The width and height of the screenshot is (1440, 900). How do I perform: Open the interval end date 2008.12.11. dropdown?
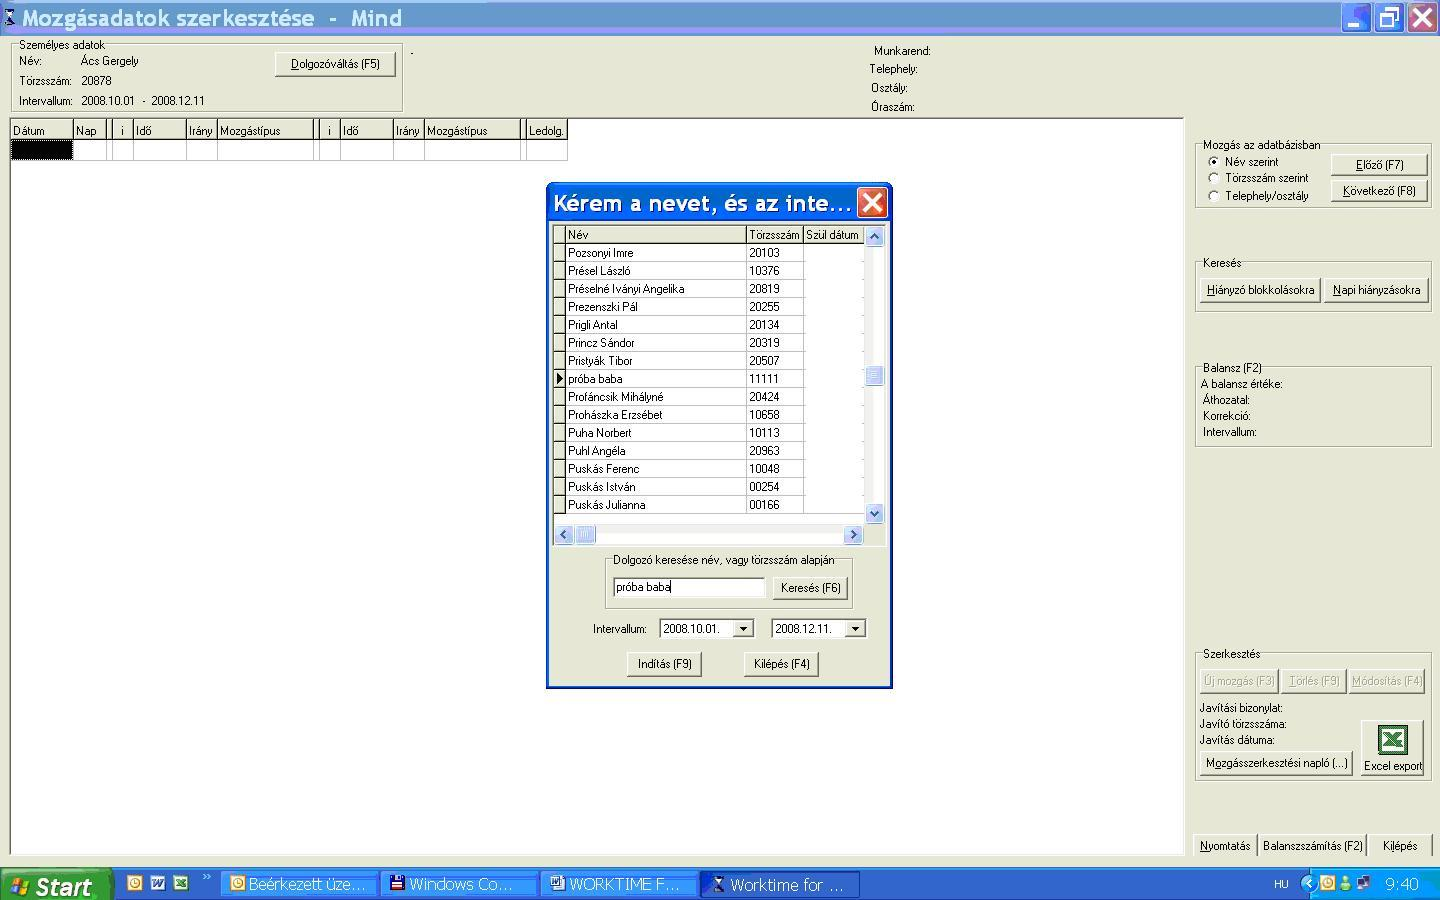click(x=855, y=629)
